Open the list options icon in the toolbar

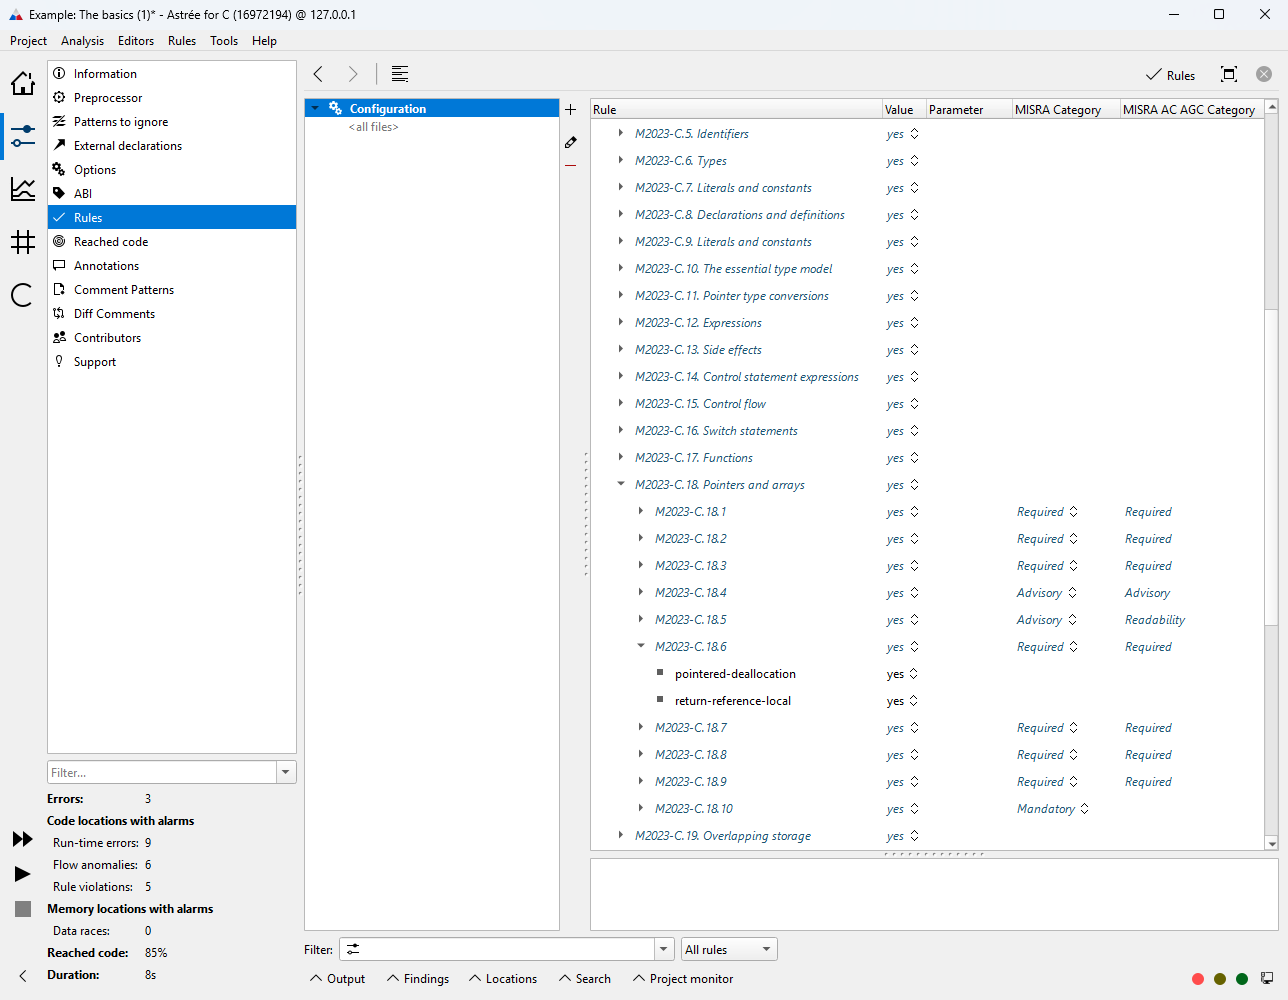[x=400, y=73]
